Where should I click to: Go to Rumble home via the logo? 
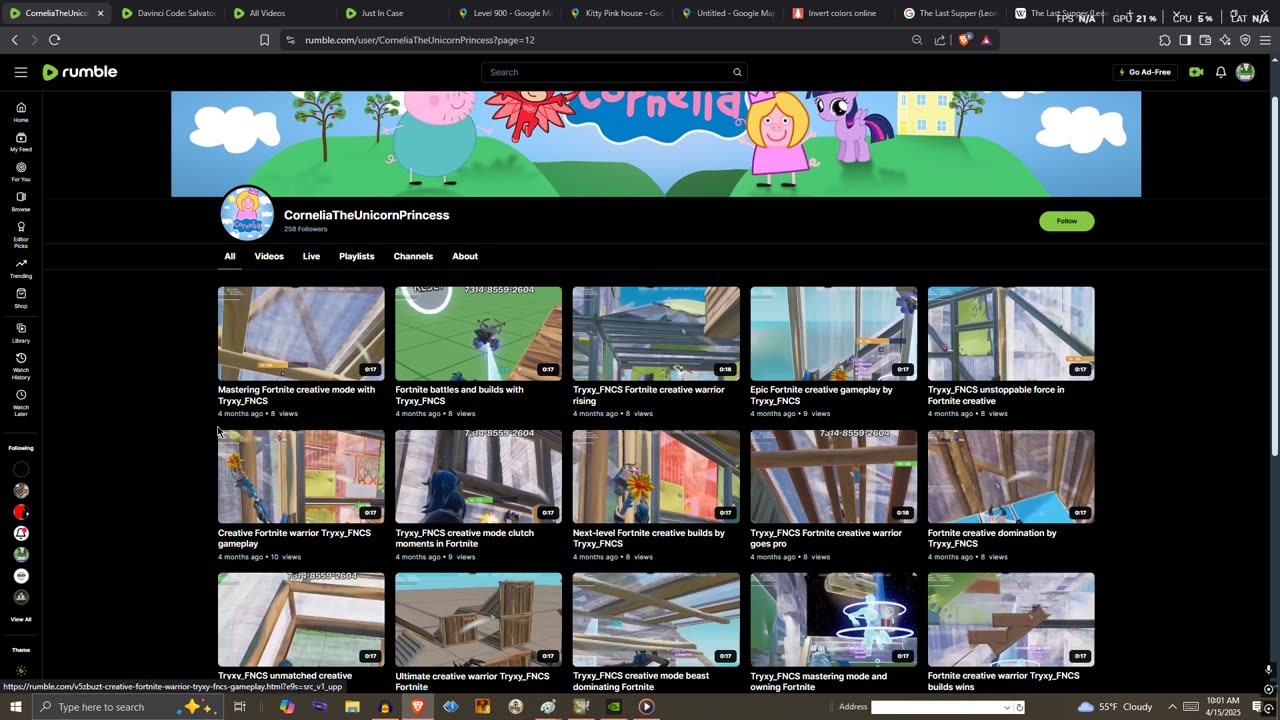pos(80,72)
